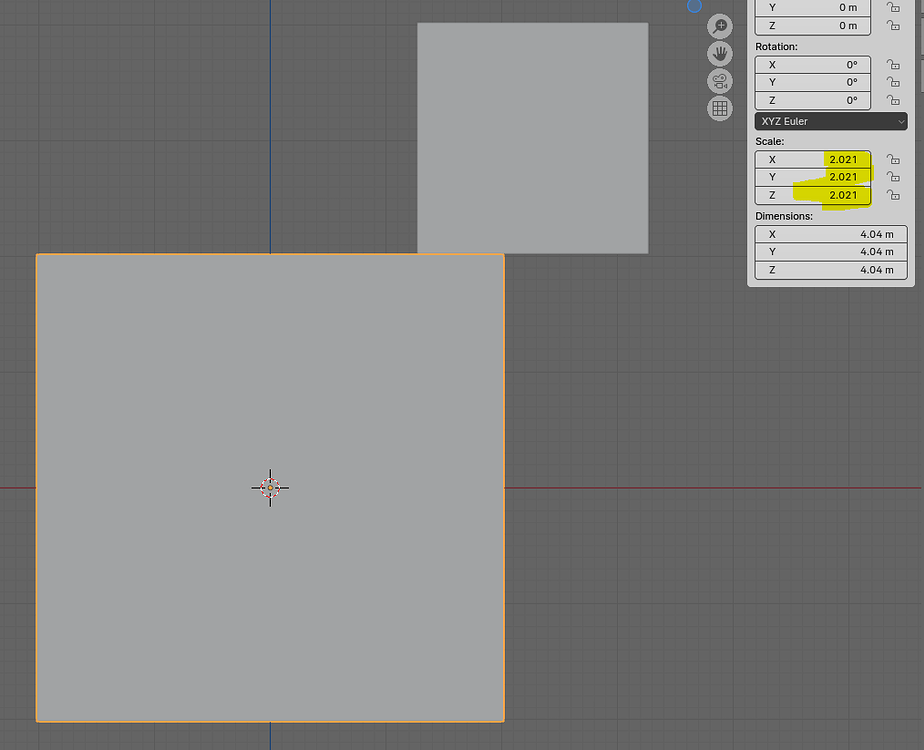The width and height of the screenshot is (924, 750).
Task: Click the Rotation X field
Action: coord(813,65)
